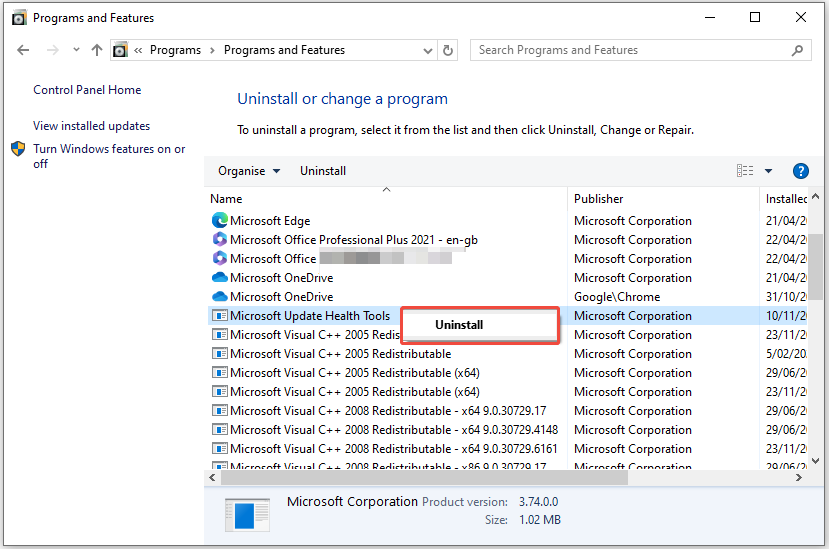Click the Back navigation arrow

(23, 50)
